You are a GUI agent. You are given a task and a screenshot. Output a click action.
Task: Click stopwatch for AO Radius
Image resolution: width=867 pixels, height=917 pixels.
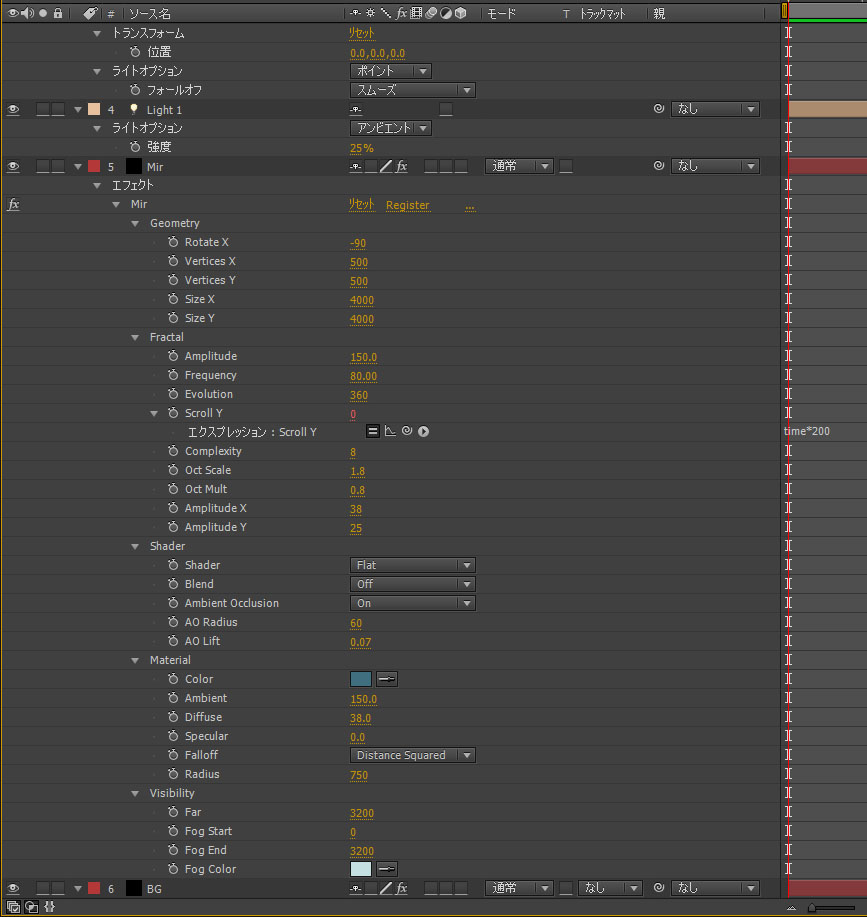[173, 622]
